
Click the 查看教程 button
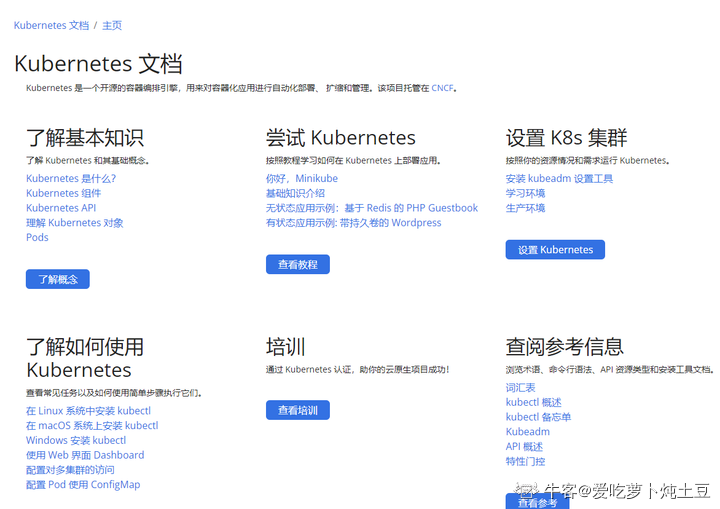click(298, 264)
